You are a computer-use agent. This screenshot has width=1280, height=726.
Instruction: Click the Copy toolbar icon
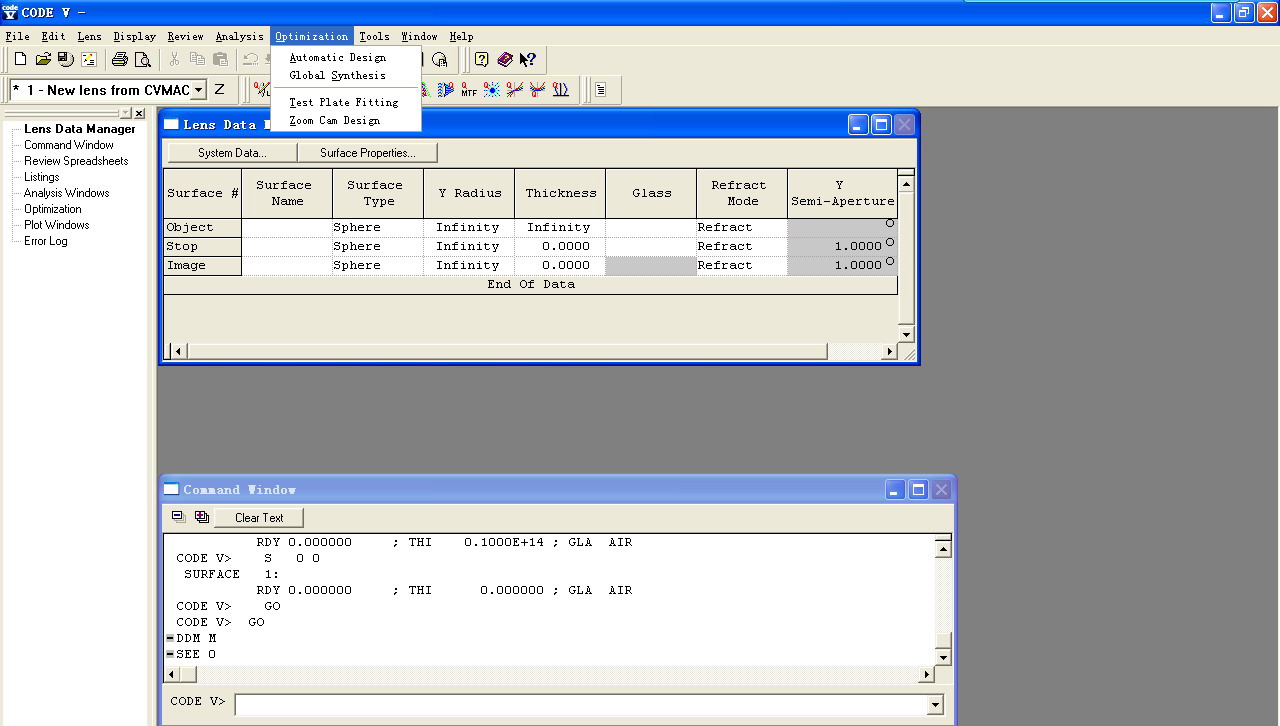[197, 60]
